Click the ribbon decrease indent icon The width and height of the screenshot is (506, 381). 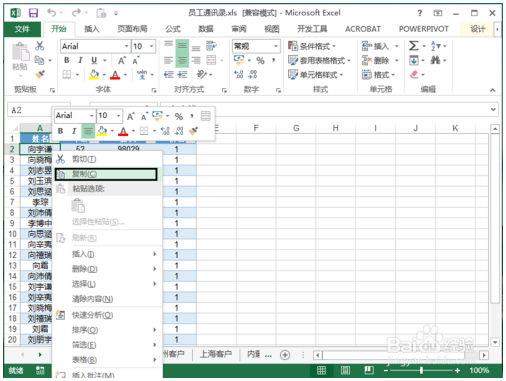pos(168,75)
